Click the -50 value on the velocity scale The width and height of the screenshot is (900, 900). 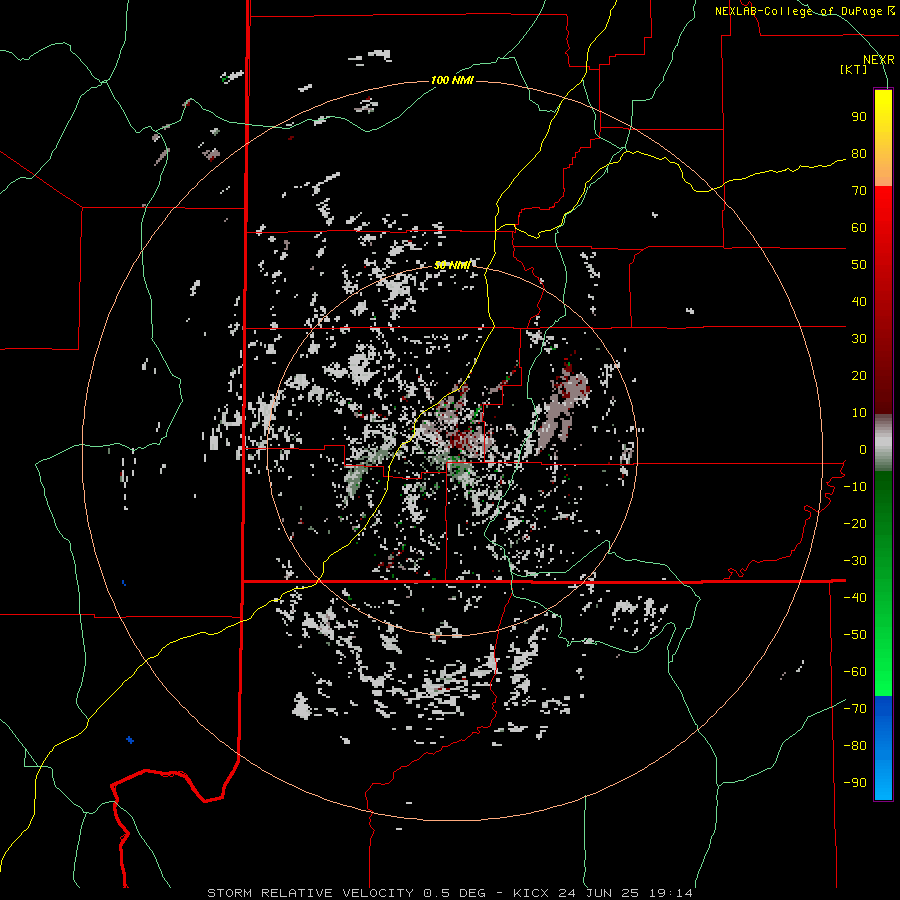click(x=855, y=635)
